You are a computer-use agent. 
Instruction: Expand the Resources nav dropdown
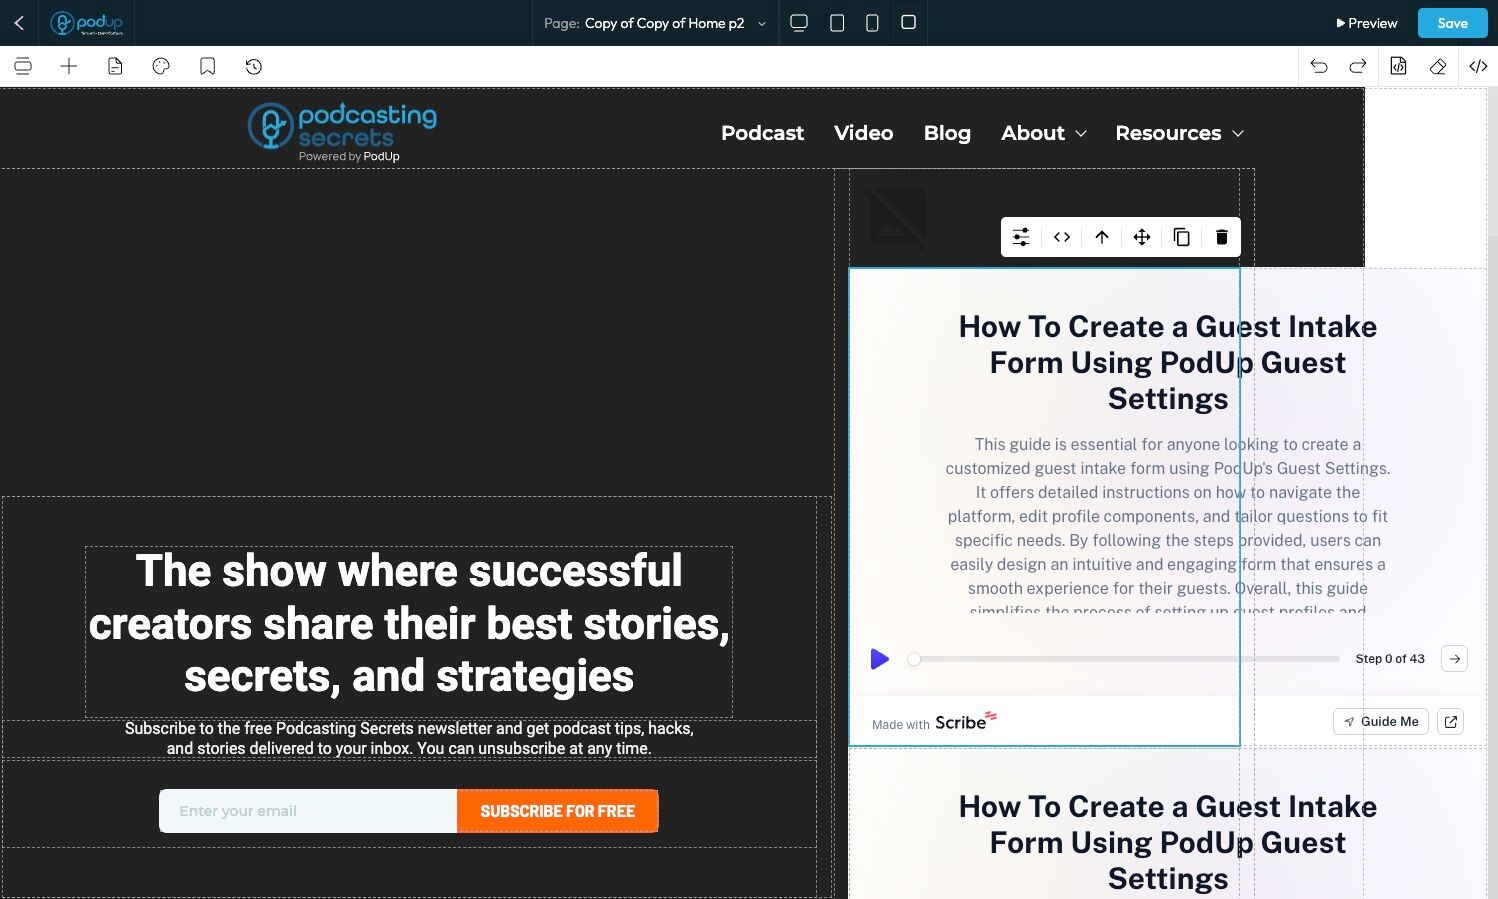[1179, 133]
